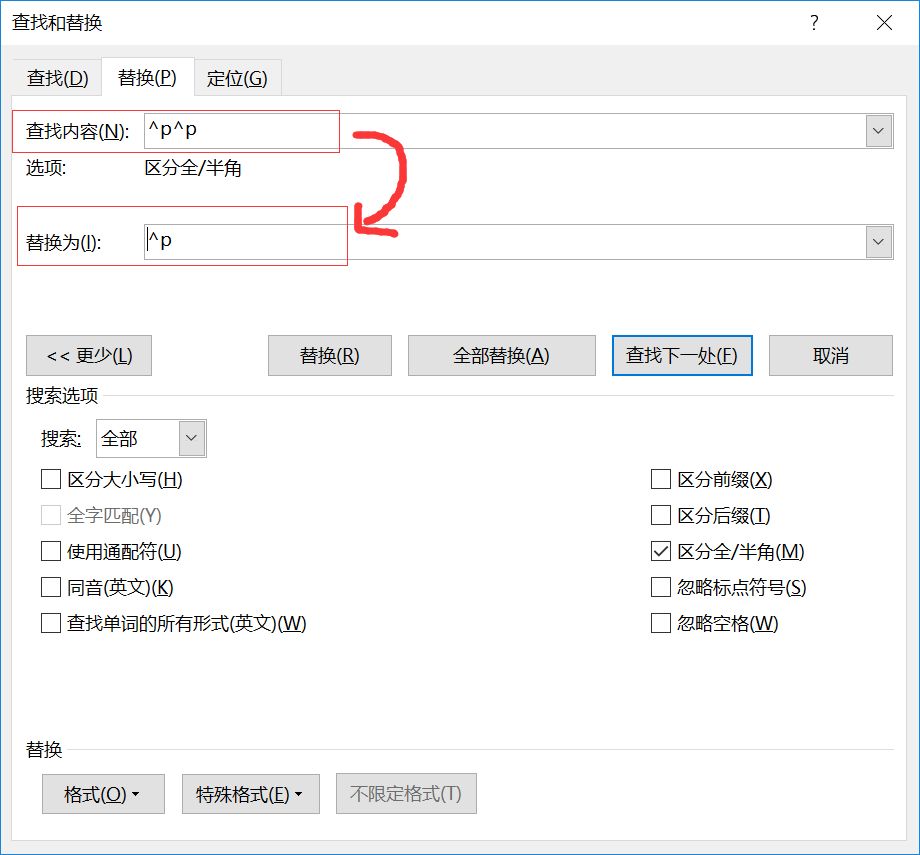Close the Find and Replace dialog

[x=884, y=23]
